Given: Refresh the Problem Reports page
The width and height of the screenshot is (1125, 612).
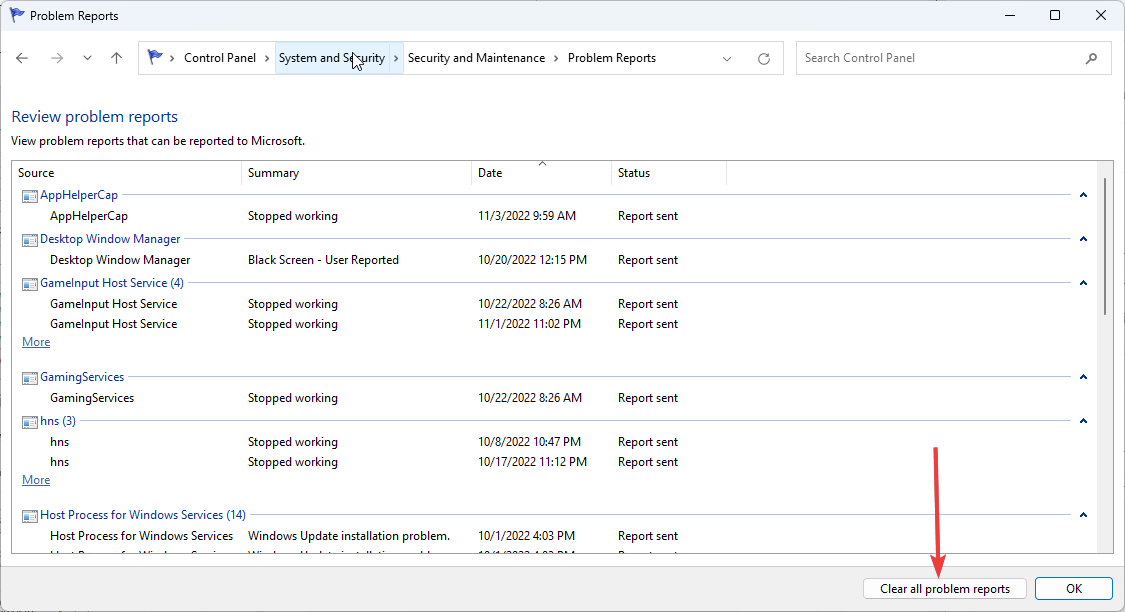Looking at the screenshot, I should coord(763,59).
